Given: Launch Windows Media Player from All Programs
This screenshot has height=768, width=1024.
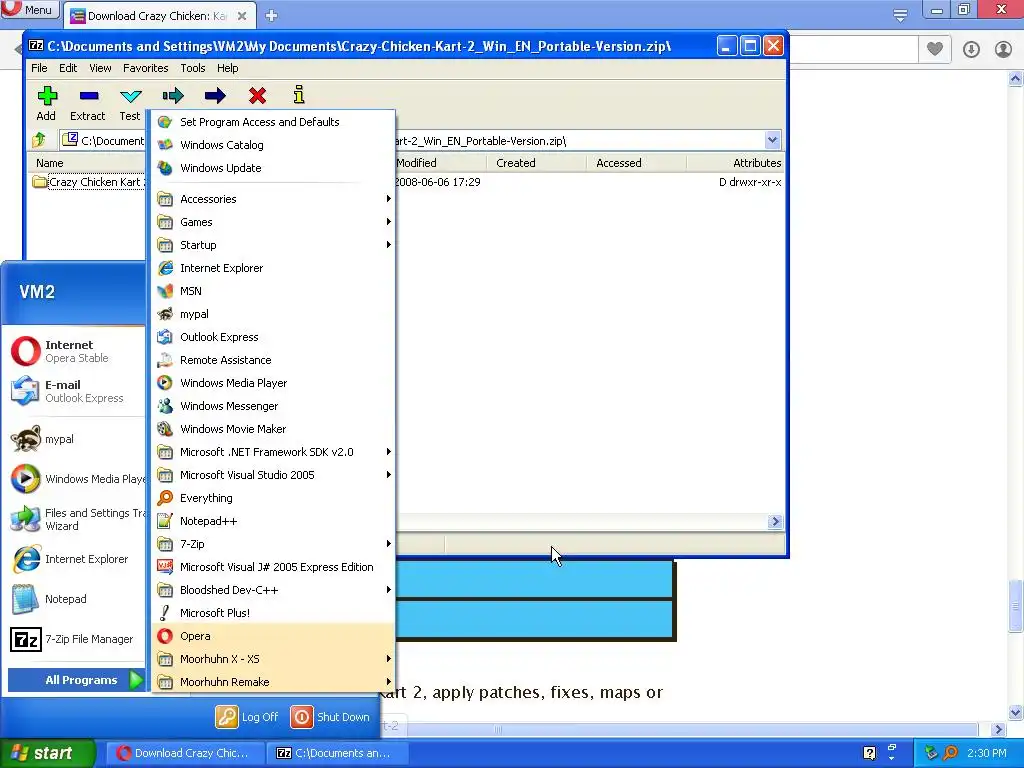Looking at the screenshot, I should 273,383.
